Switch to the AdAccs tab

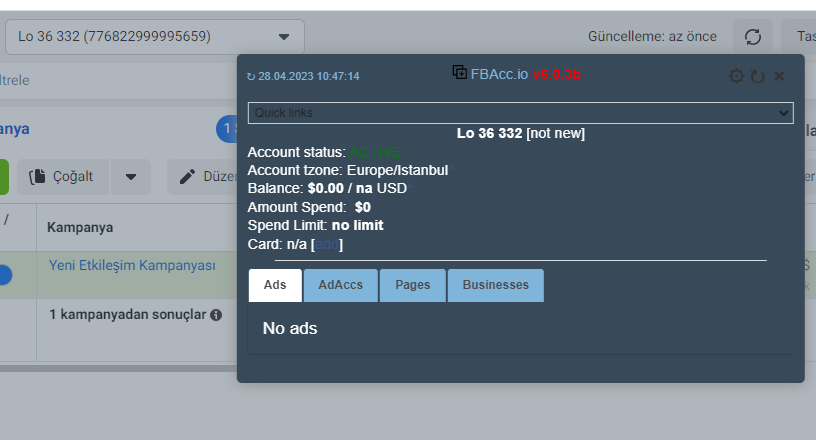[x=341, y=285]
